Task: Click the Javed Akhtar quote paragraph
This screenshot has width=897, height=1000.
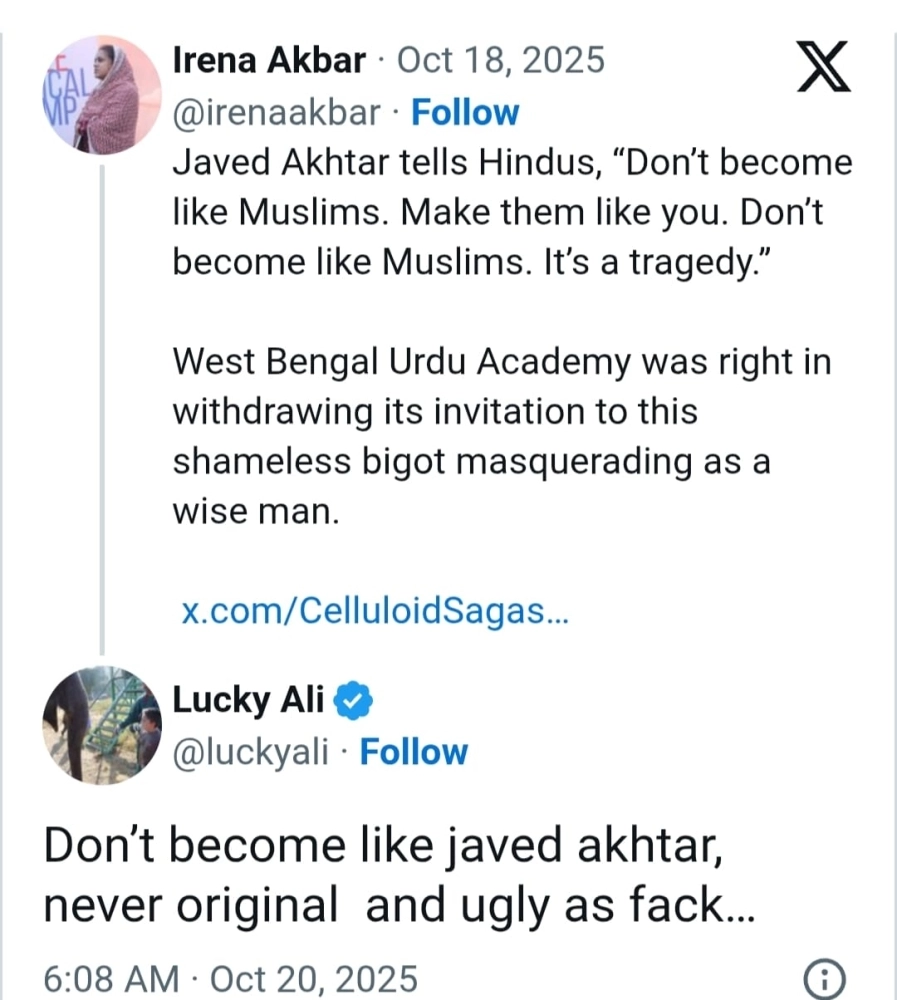Action: [510, 212]
